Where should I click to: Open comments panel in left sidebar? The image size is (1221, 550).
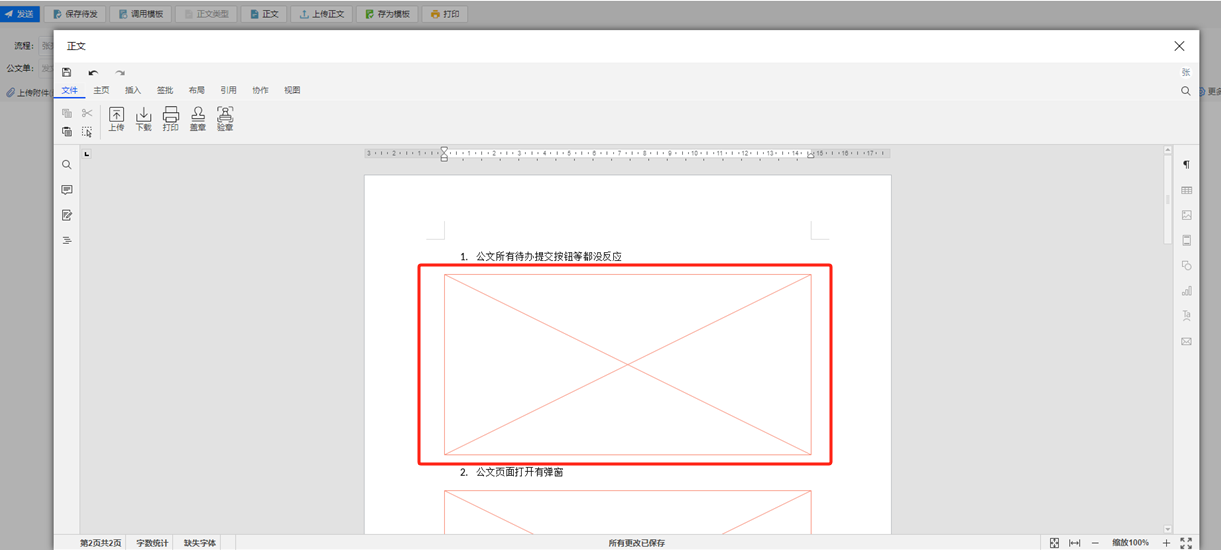[x=67, y=190]
